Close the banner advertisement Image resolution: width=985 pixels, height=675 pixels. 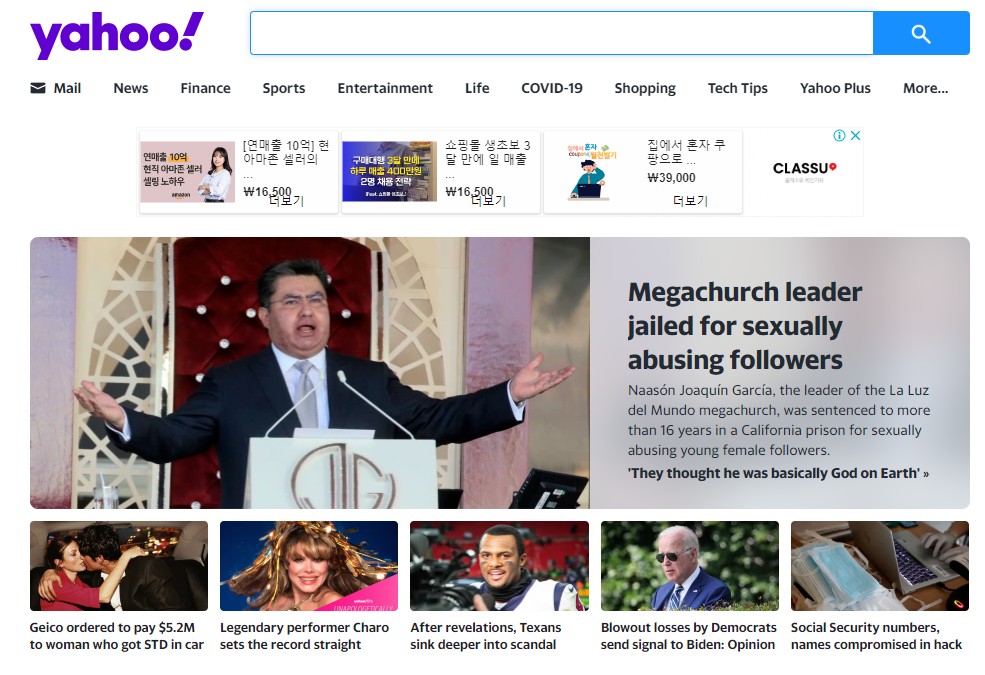(x=855, y=136)
